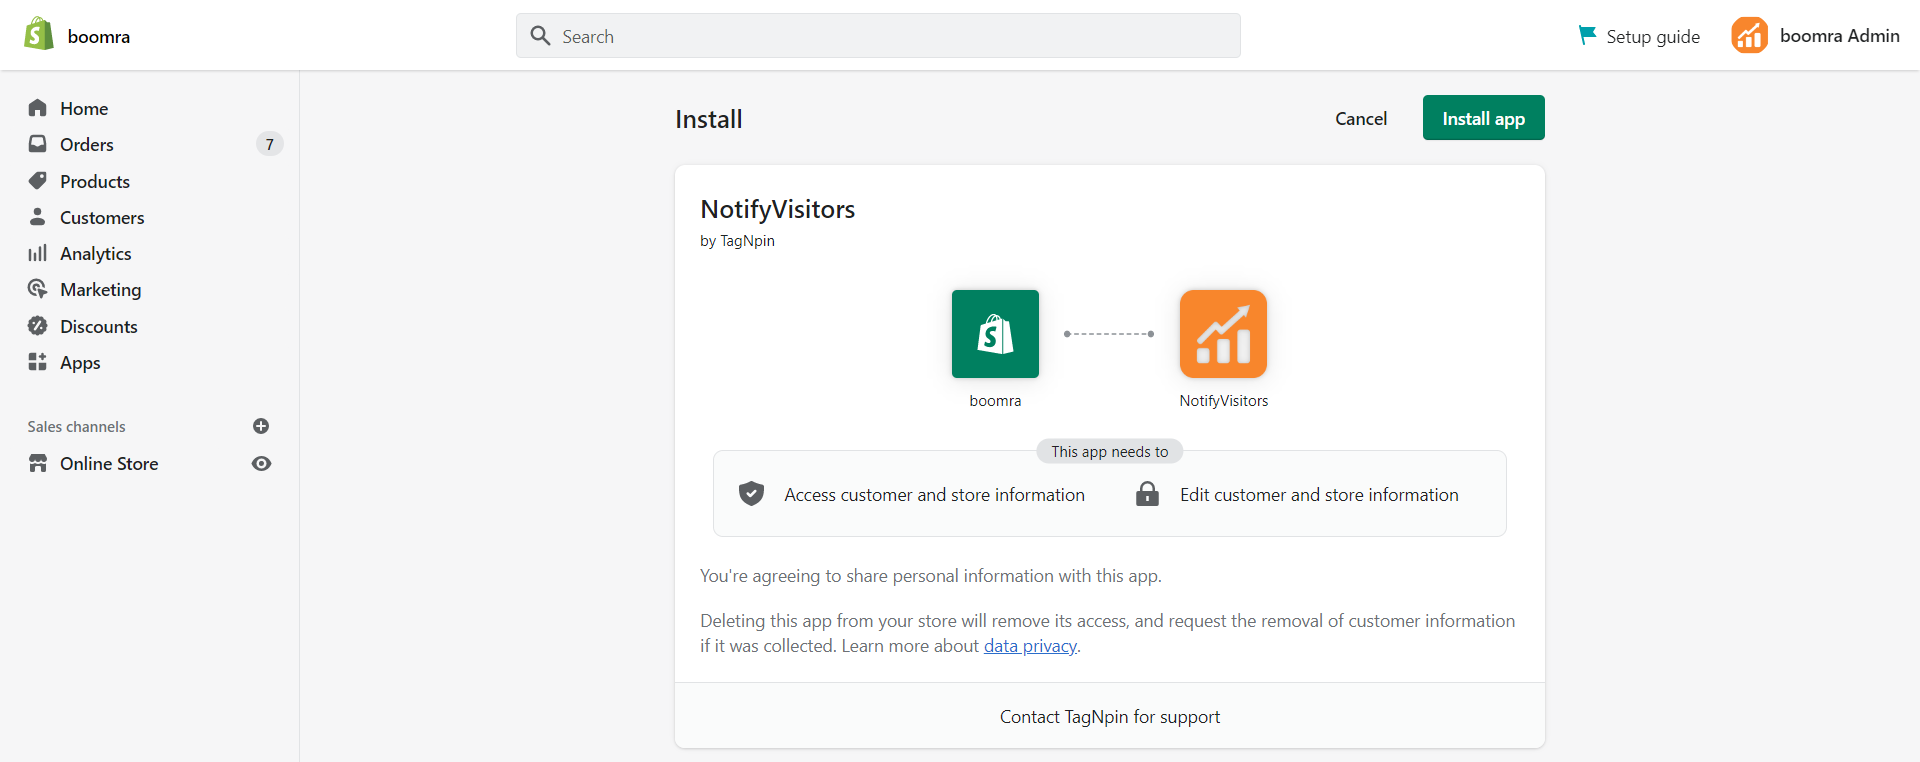The width and height of the screenshot is (1920, 762).
Task: Add a sales channel with plus icon
Action: [x=261, y=426]
